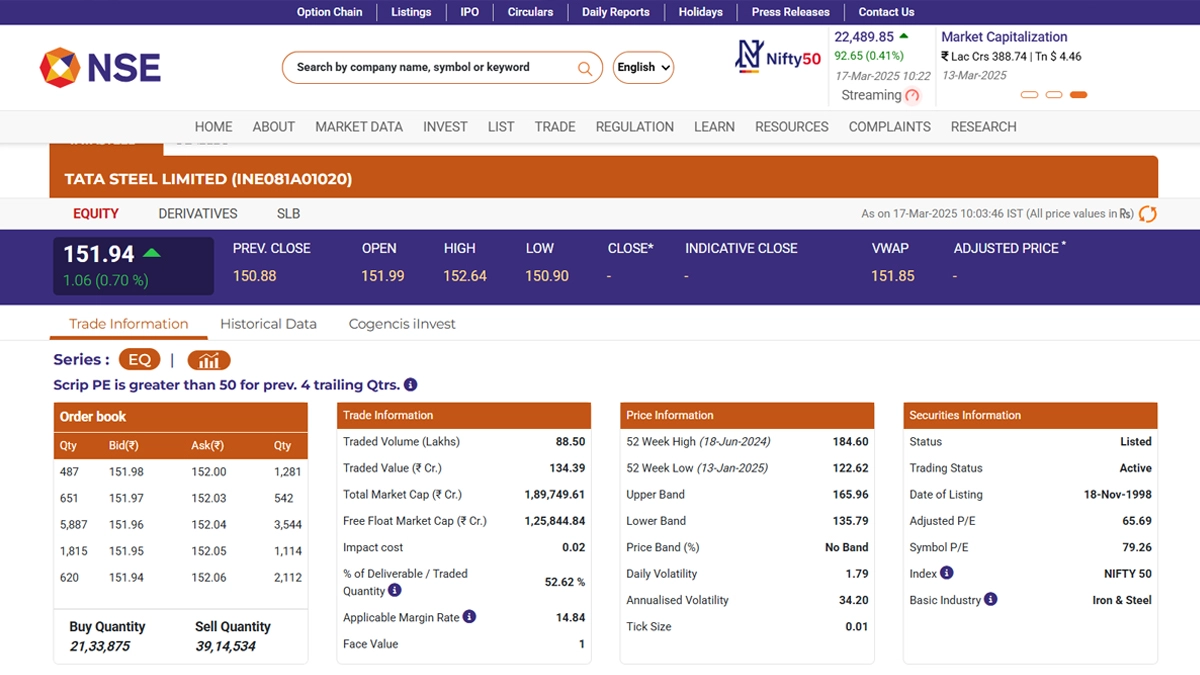1200x675 pixels.
Task: Click info icon next to Scrip PE notice
Action: point(411,385)
